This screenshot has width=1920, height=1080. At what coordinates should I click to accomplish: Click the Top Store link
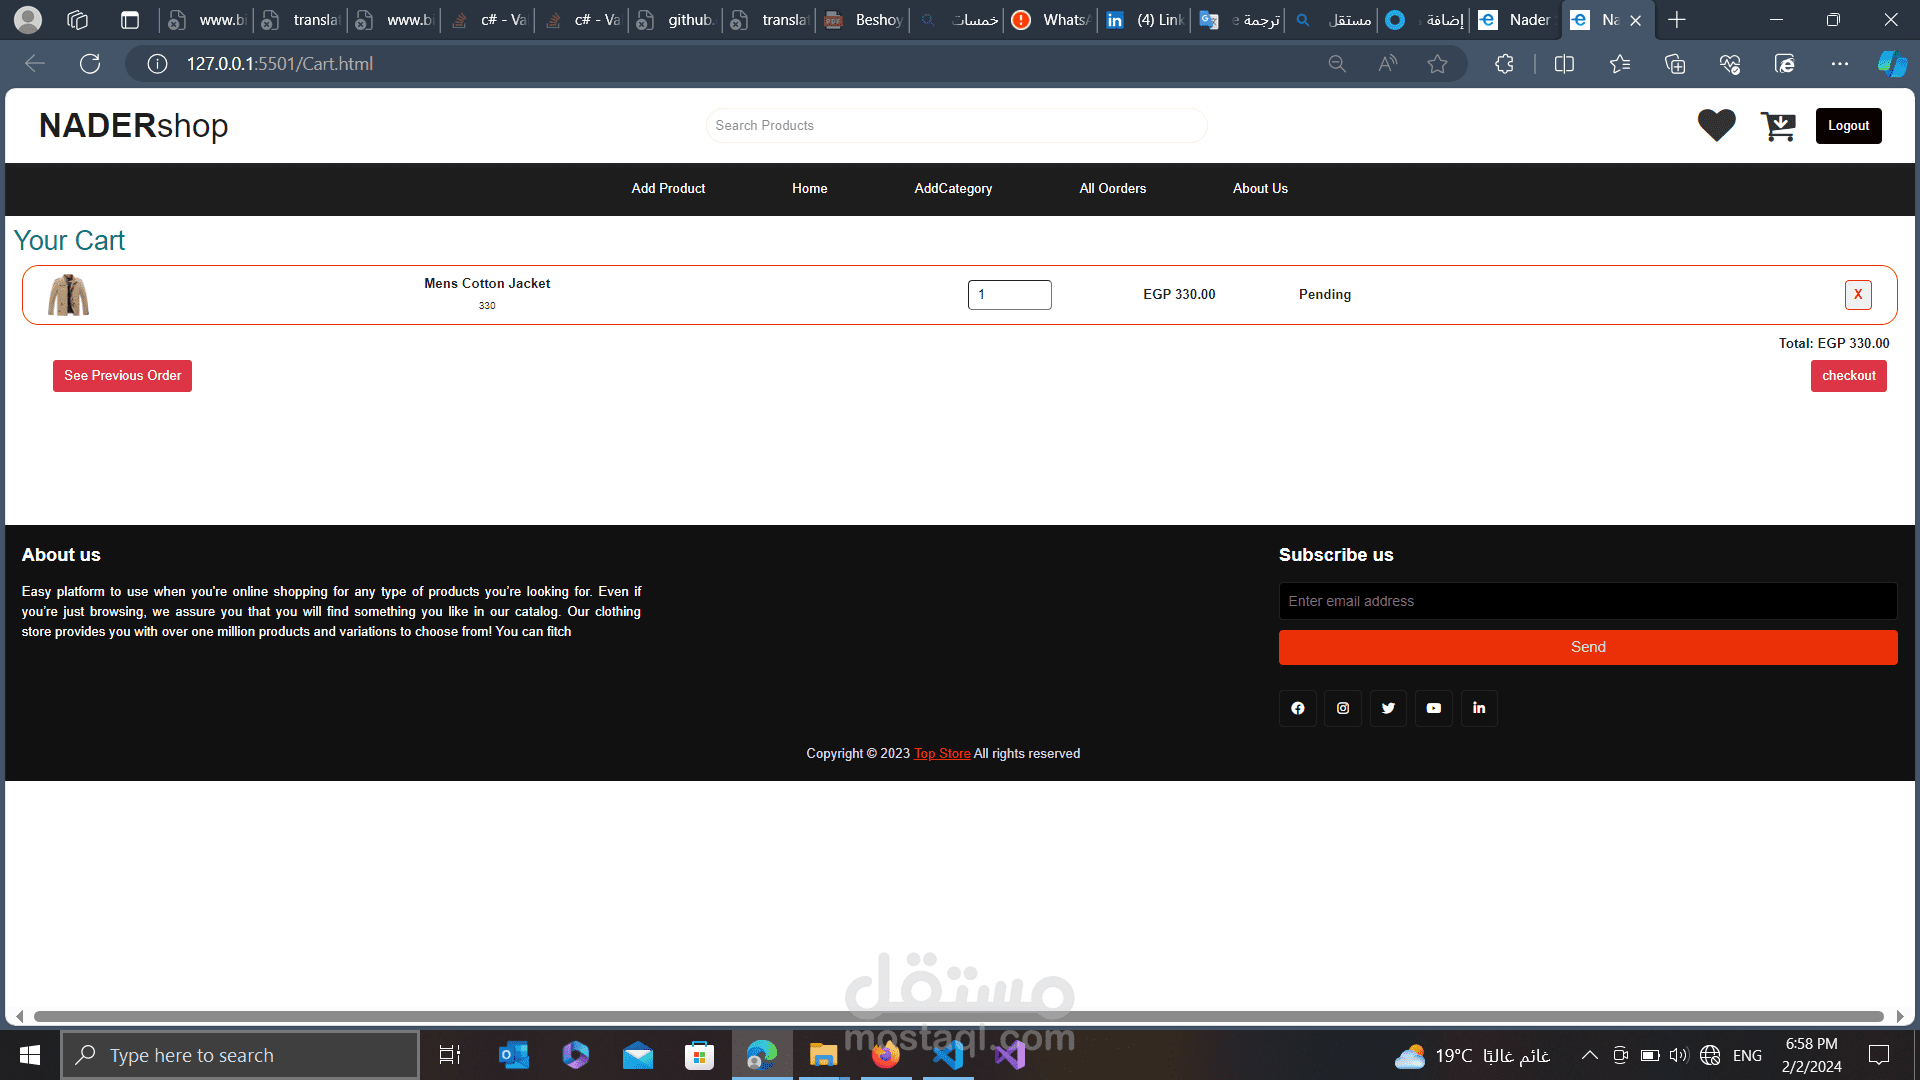point(941,754)
